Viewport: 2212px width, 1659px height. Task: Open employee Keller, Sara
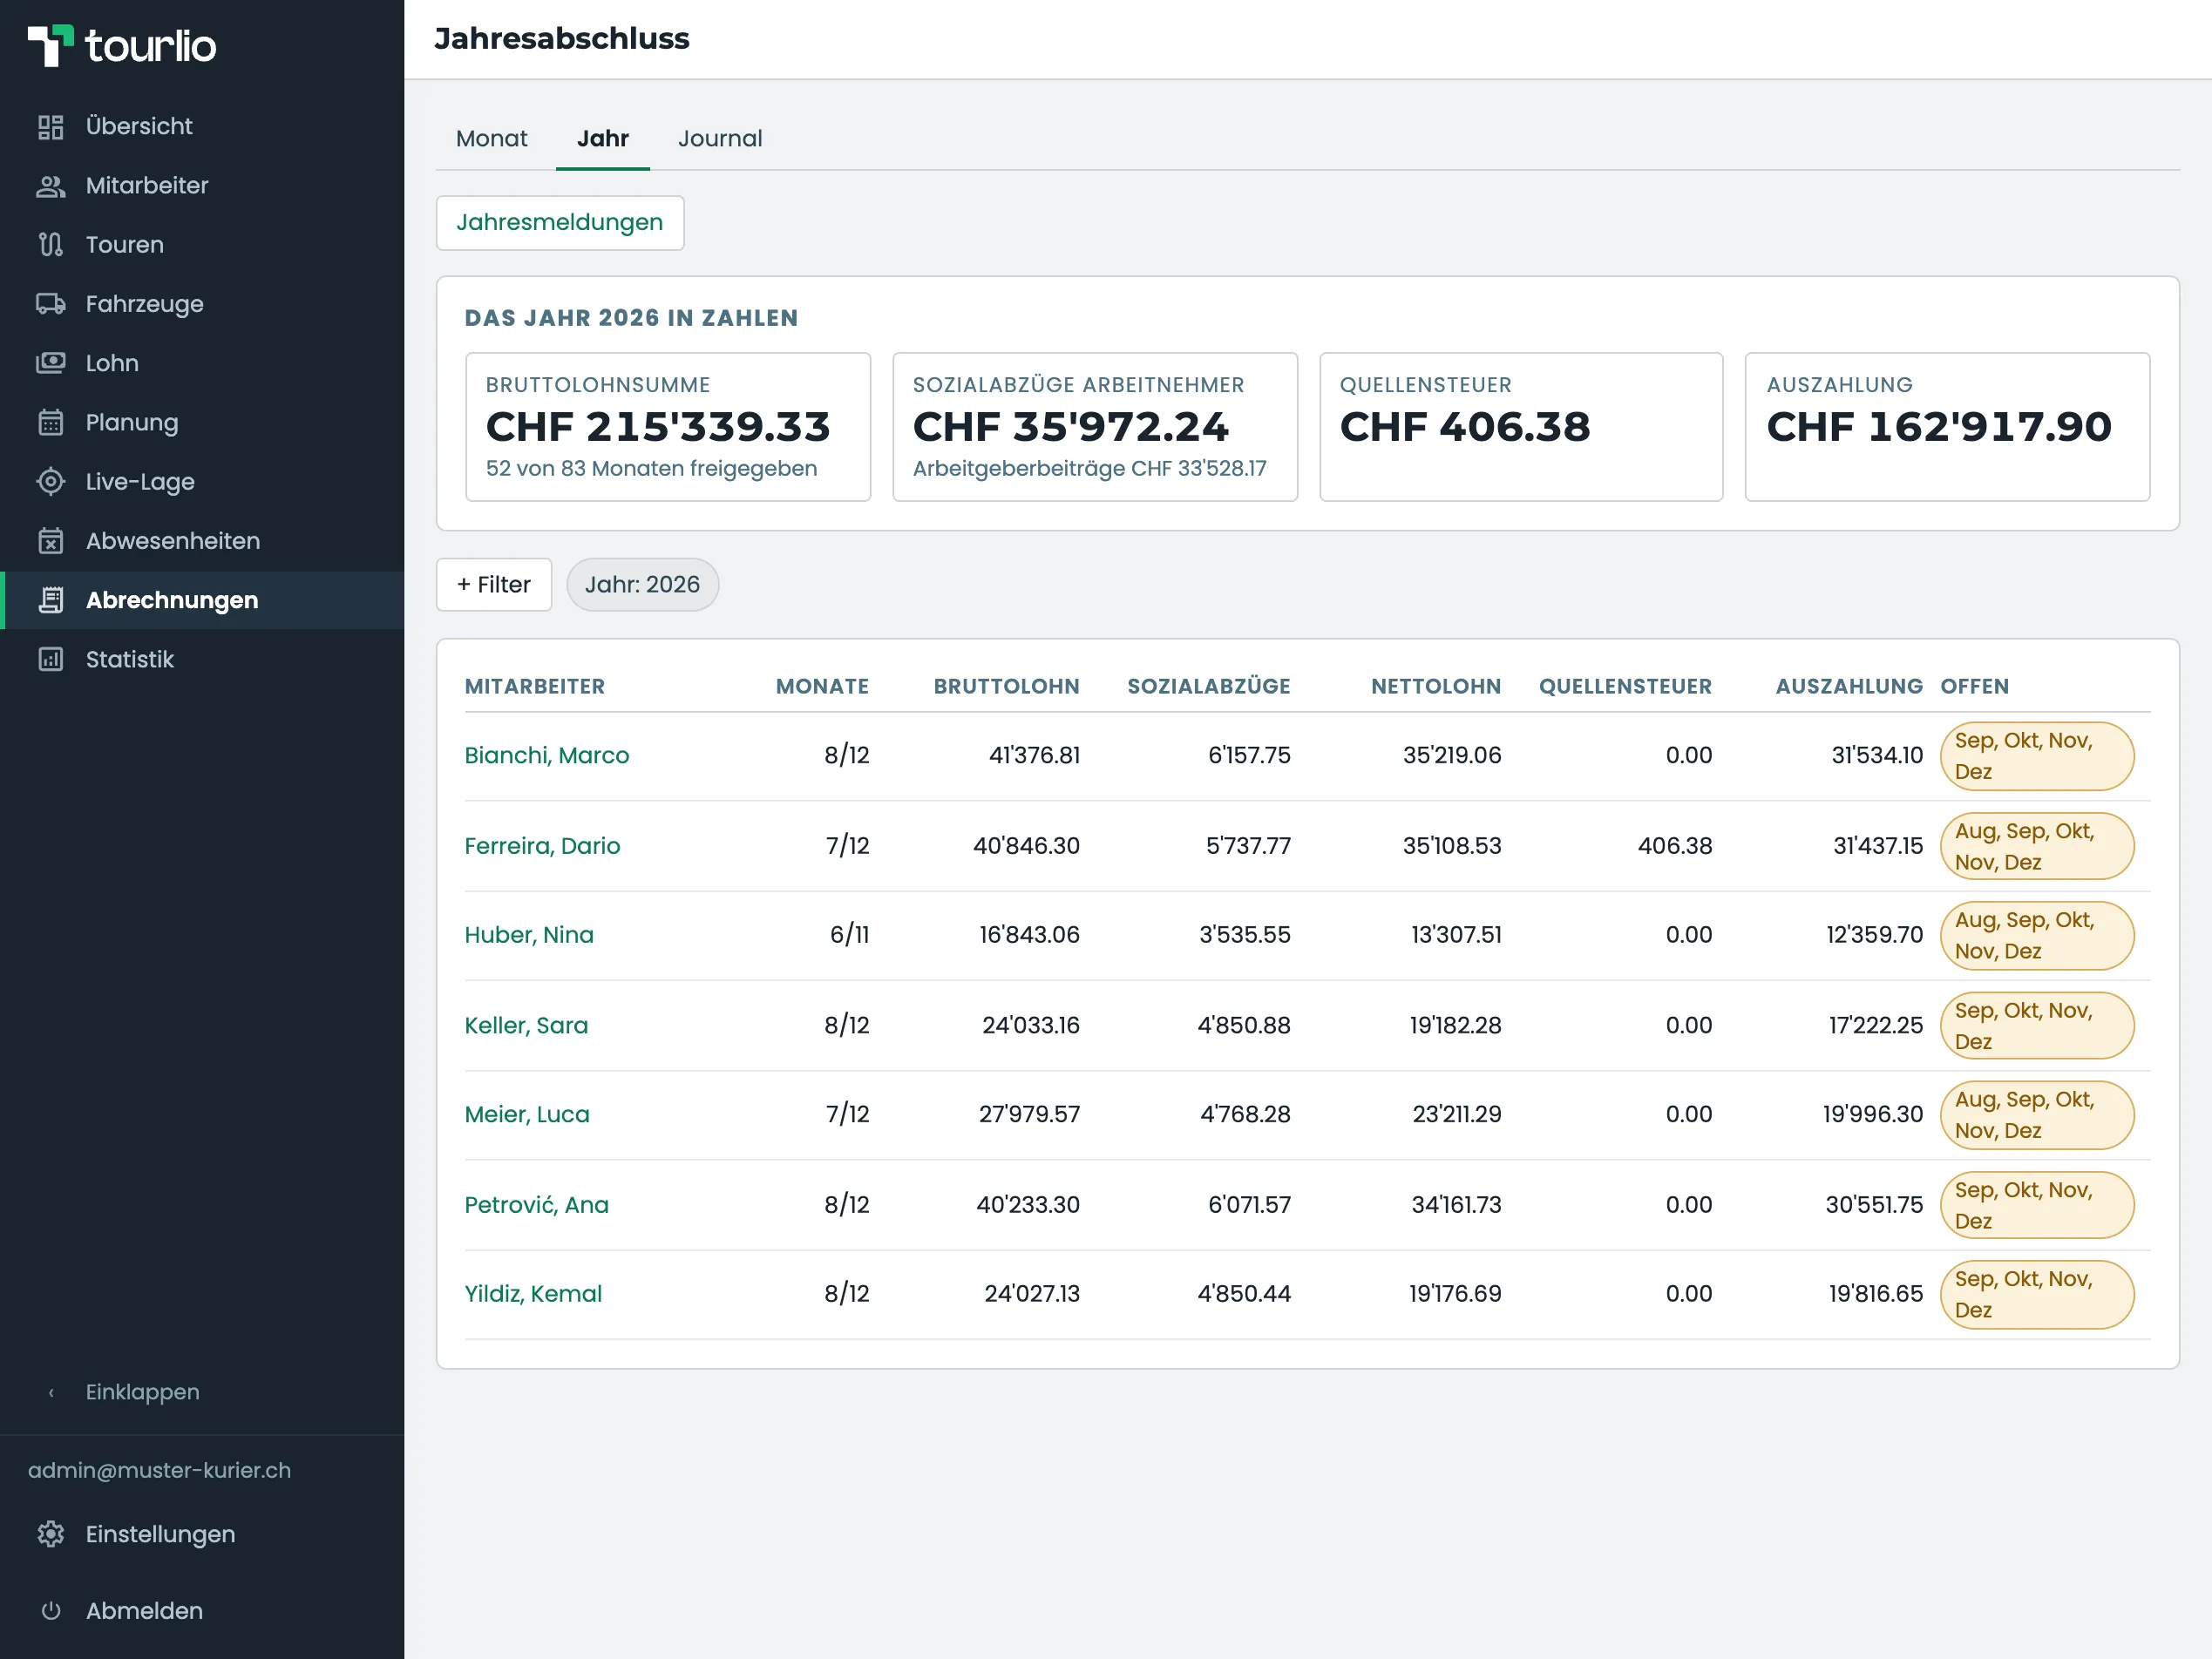[526, 1025]
